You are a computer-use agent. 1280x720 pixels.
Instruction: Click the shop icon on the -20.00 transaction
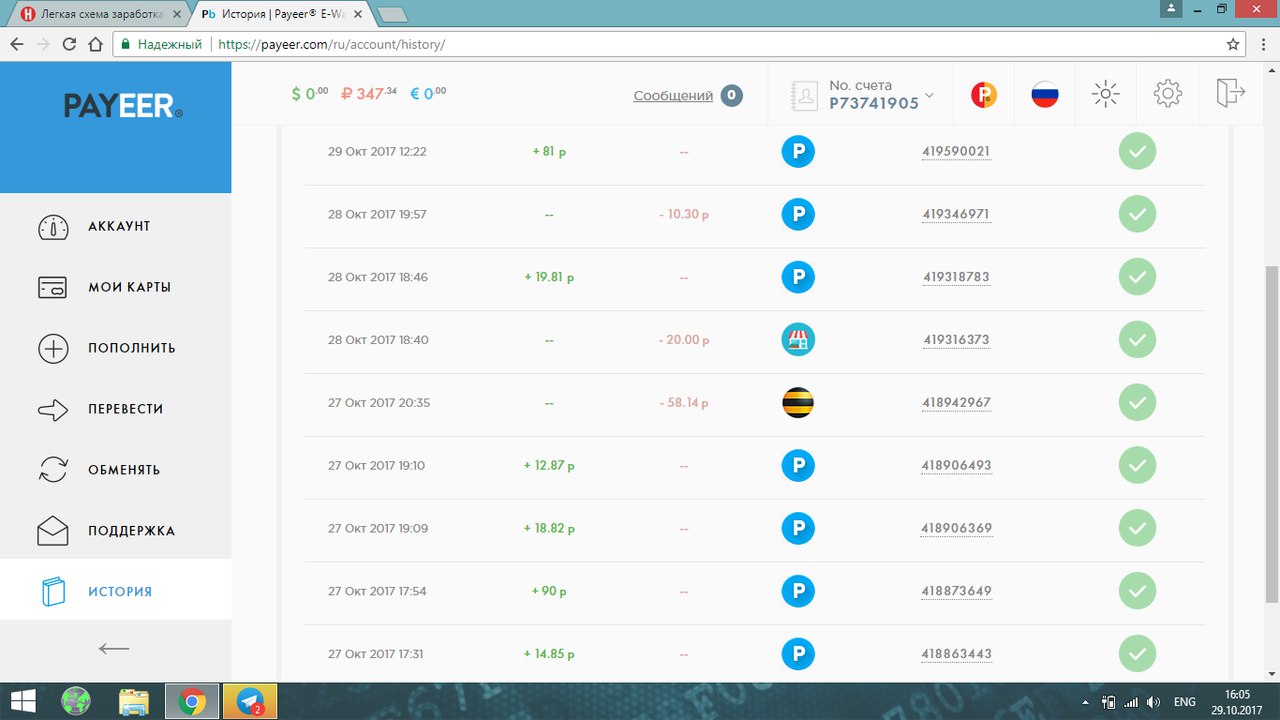pyautogui.click(x=797, y=340)
